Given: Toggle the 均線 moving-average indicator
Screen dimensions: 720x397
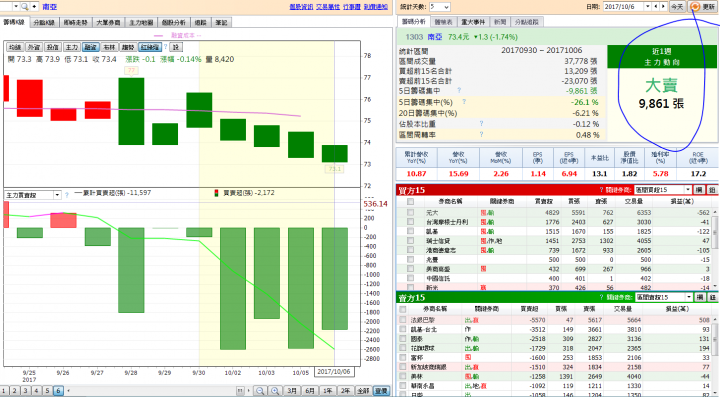Looking at the screenshot, I should point(15,47).
